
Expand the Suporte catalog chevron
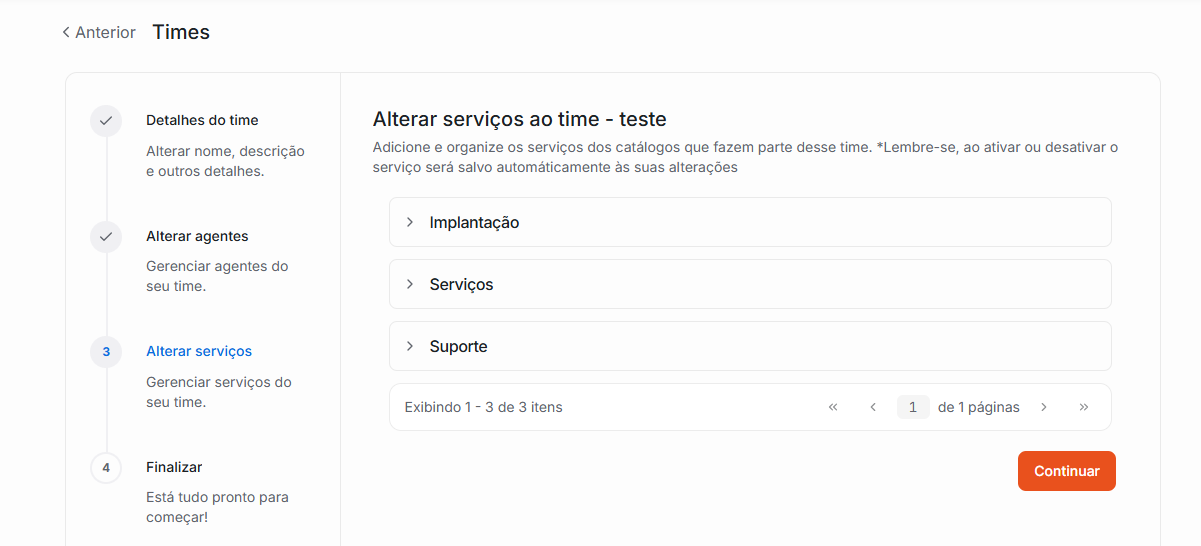[x=410, y=346]
